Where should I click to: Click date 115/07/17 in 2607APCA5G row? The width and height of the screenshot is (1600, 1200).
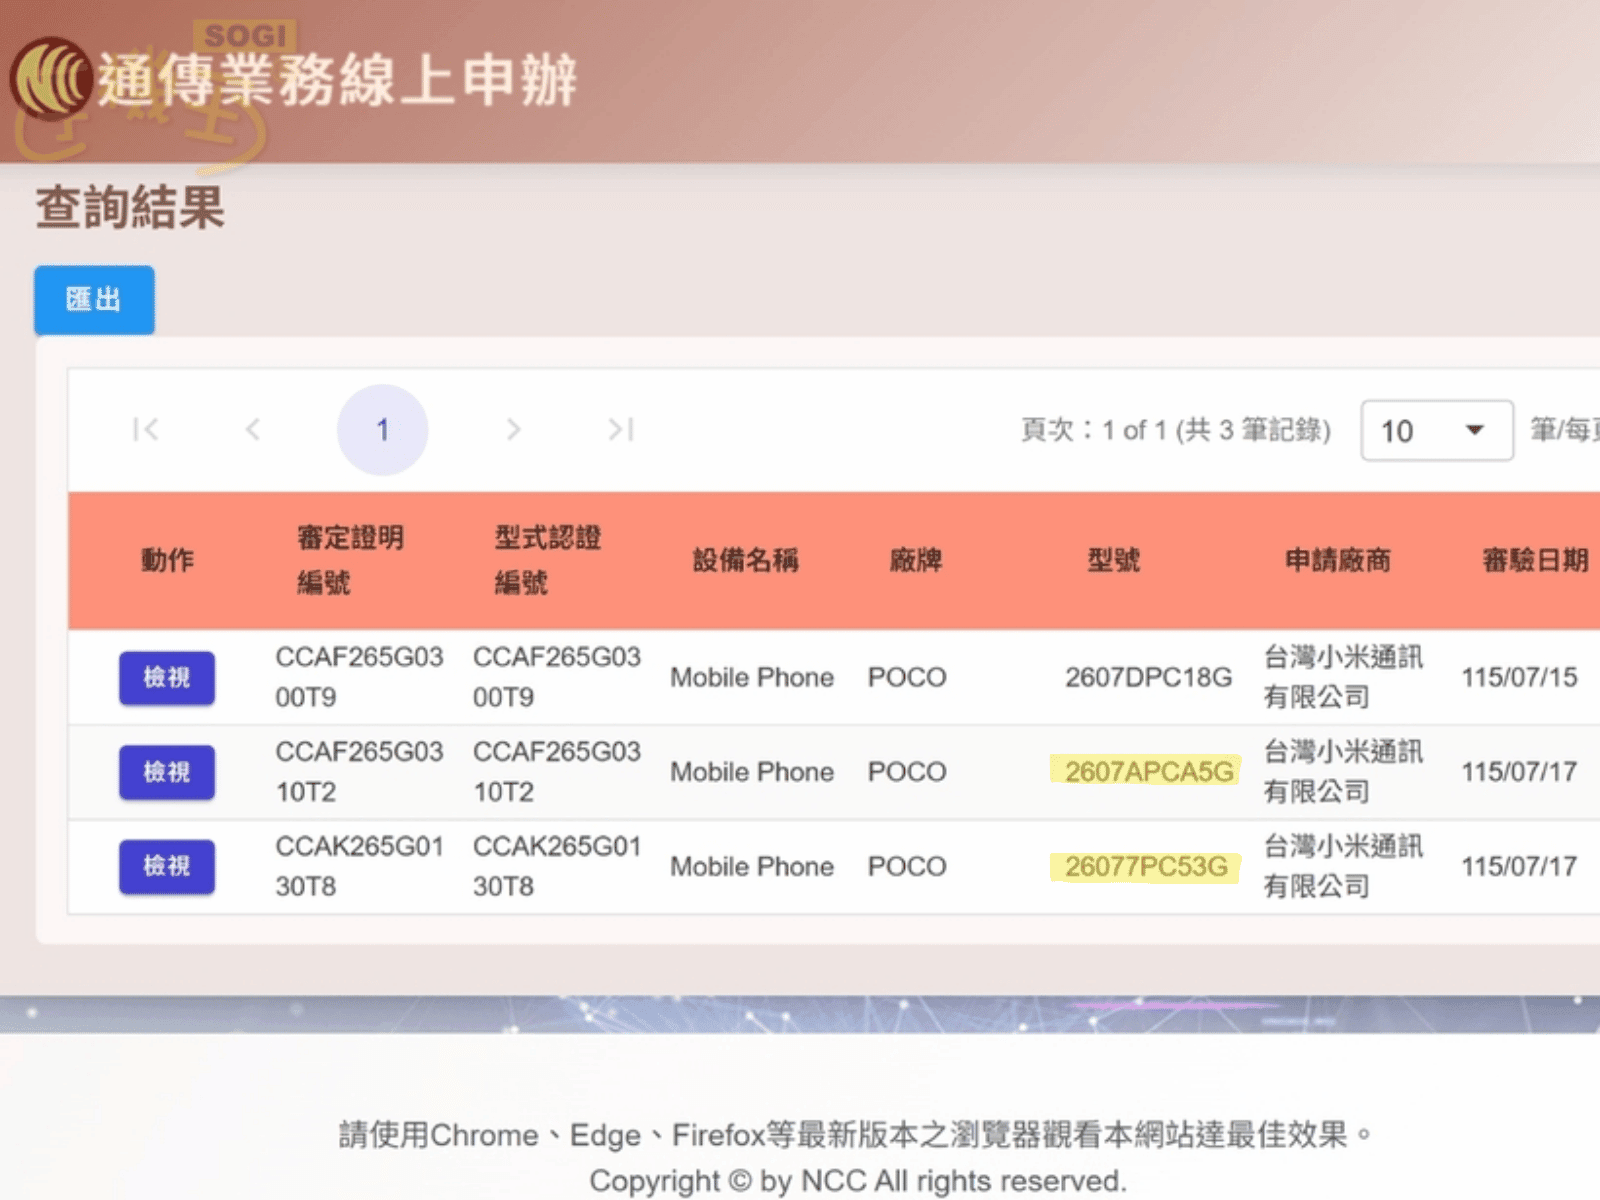click(x=1519, y=771)
